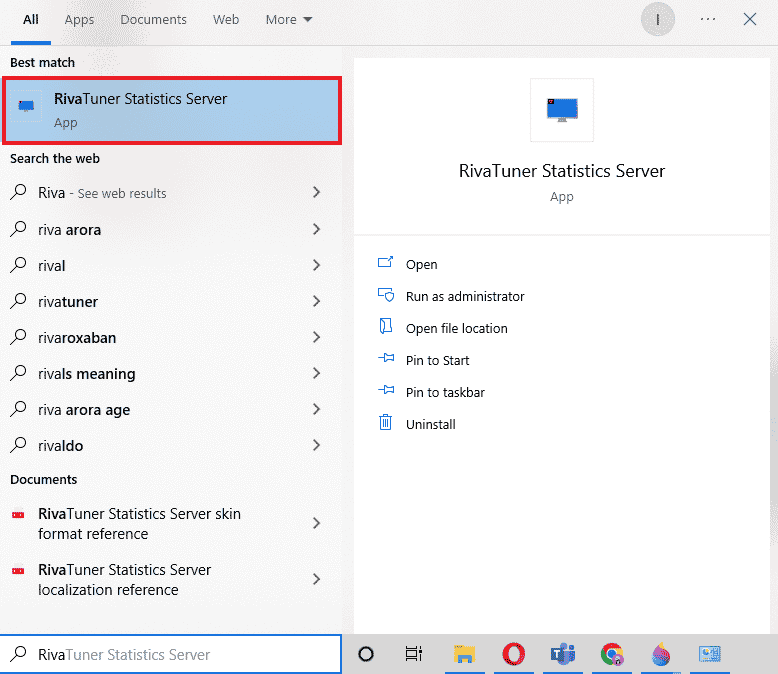
Task: Open File Explorer from the taskbar
Action: coord(464,654)
